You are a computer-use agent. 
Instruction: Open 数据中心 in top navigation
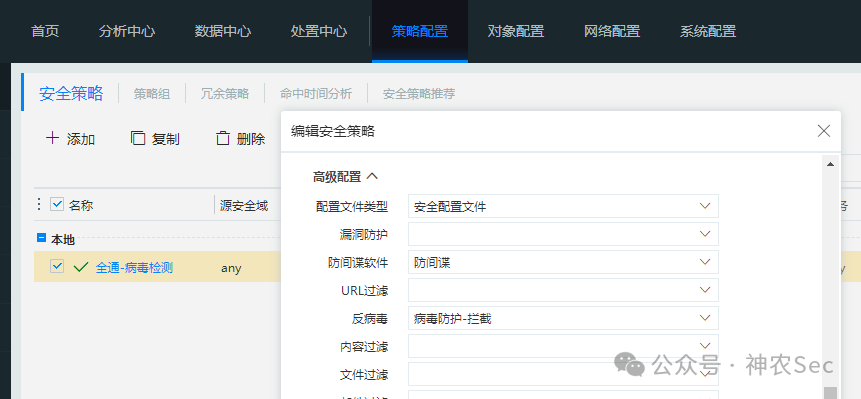[x=223, y=31]
